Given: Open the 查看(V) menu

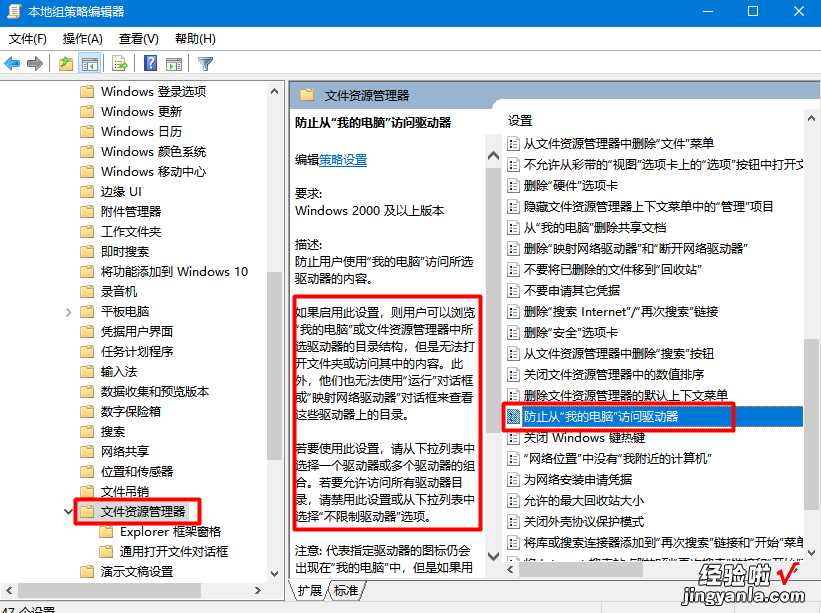Looking at the screenshot, I should point(138,39).
